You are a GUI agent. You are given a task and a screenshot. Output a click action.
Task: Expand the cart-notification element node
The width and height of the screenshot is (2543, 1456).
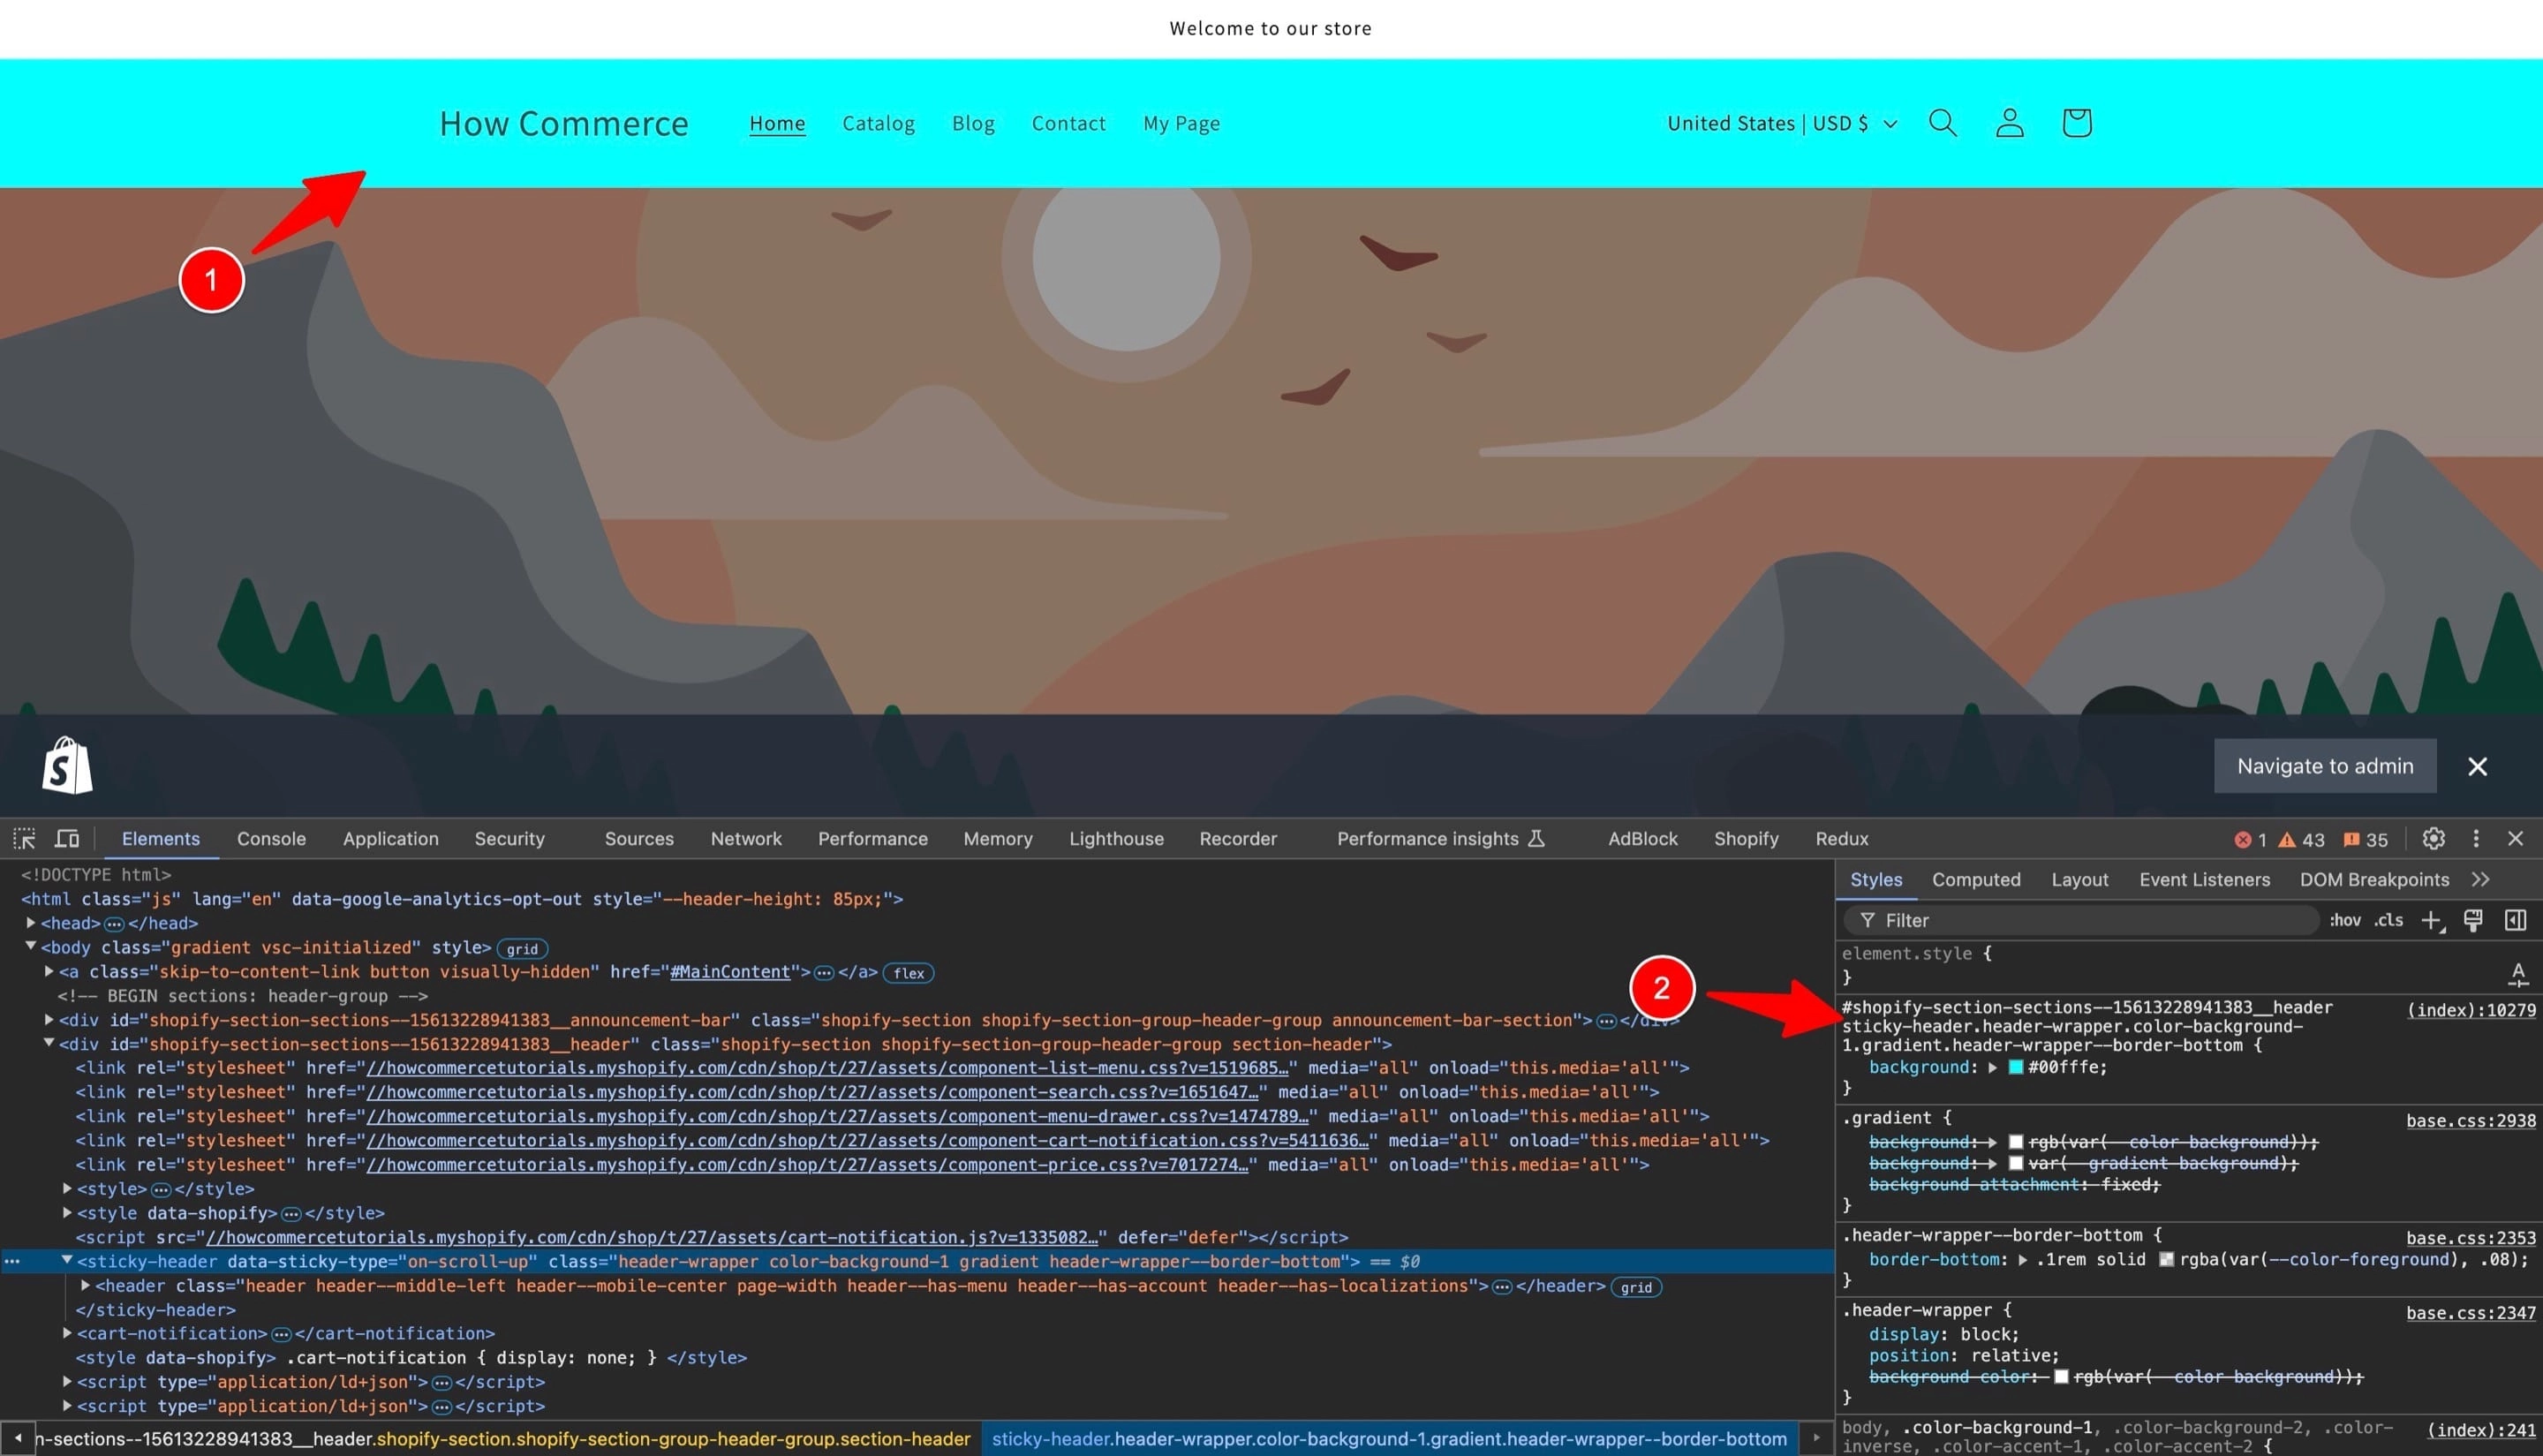point(67,1332)
